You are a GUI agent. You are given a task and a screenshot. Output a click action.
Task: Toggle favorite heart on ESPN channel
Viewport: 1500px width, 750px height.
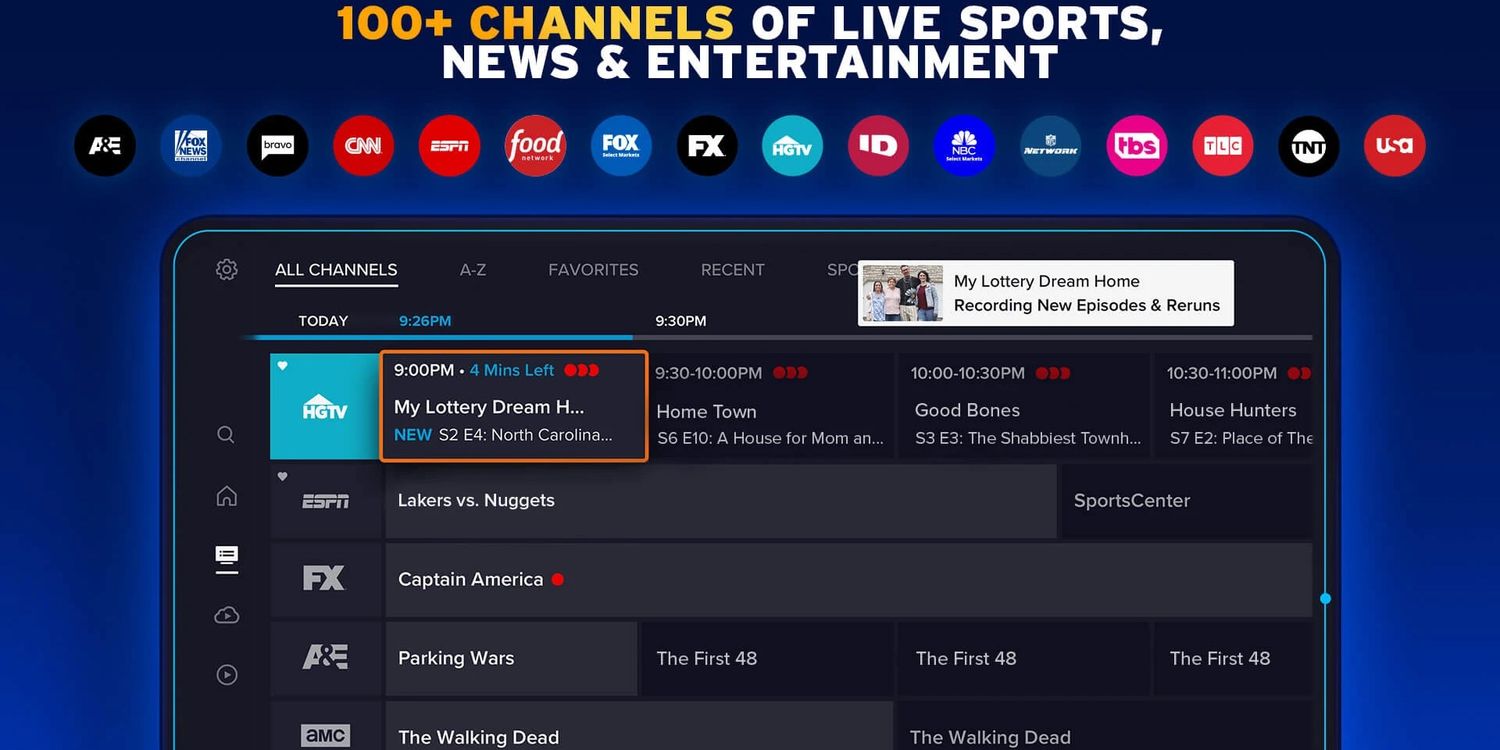(x=283, y=476)
